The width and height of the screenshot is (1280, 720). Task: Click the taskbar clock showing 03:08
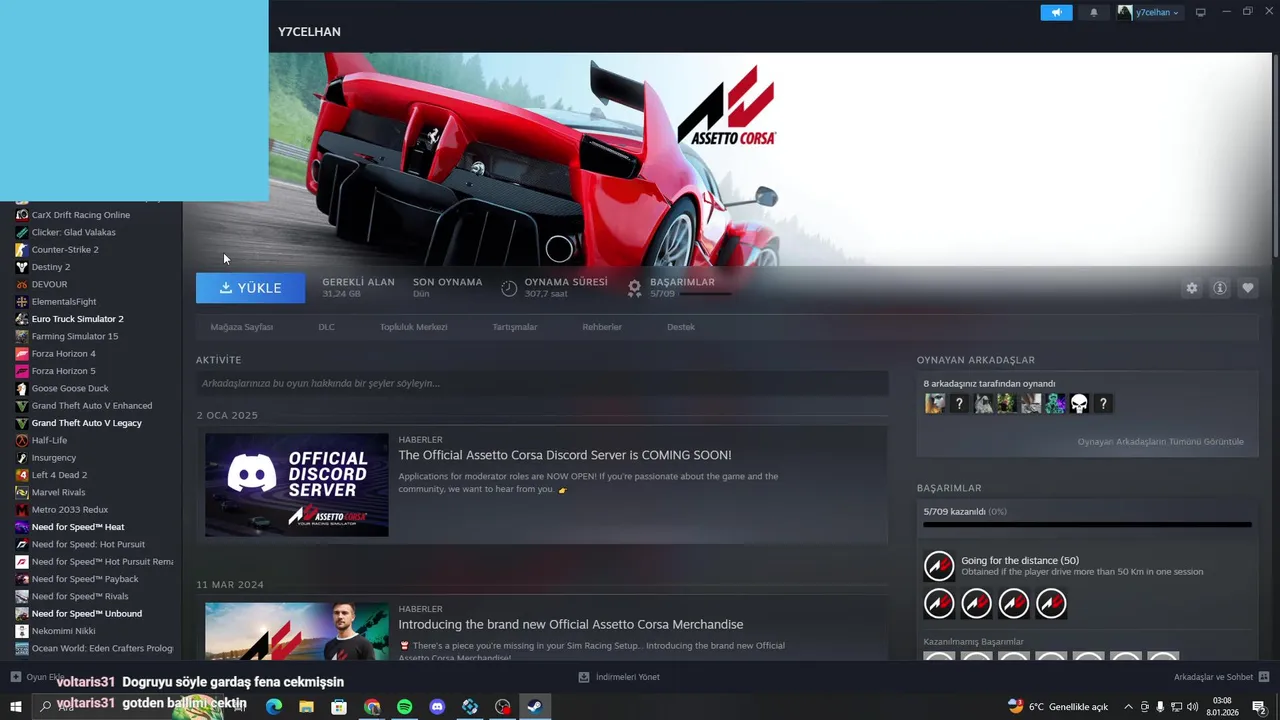click(x=1222, y=707)
